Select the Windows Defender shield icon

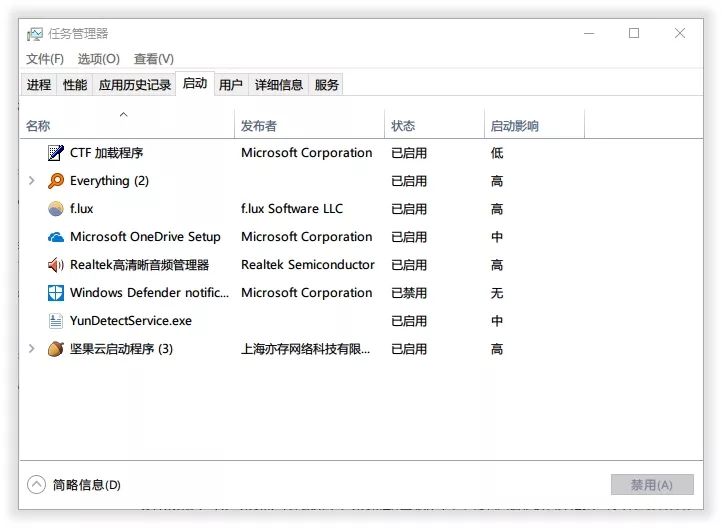(x=56, y=293)
